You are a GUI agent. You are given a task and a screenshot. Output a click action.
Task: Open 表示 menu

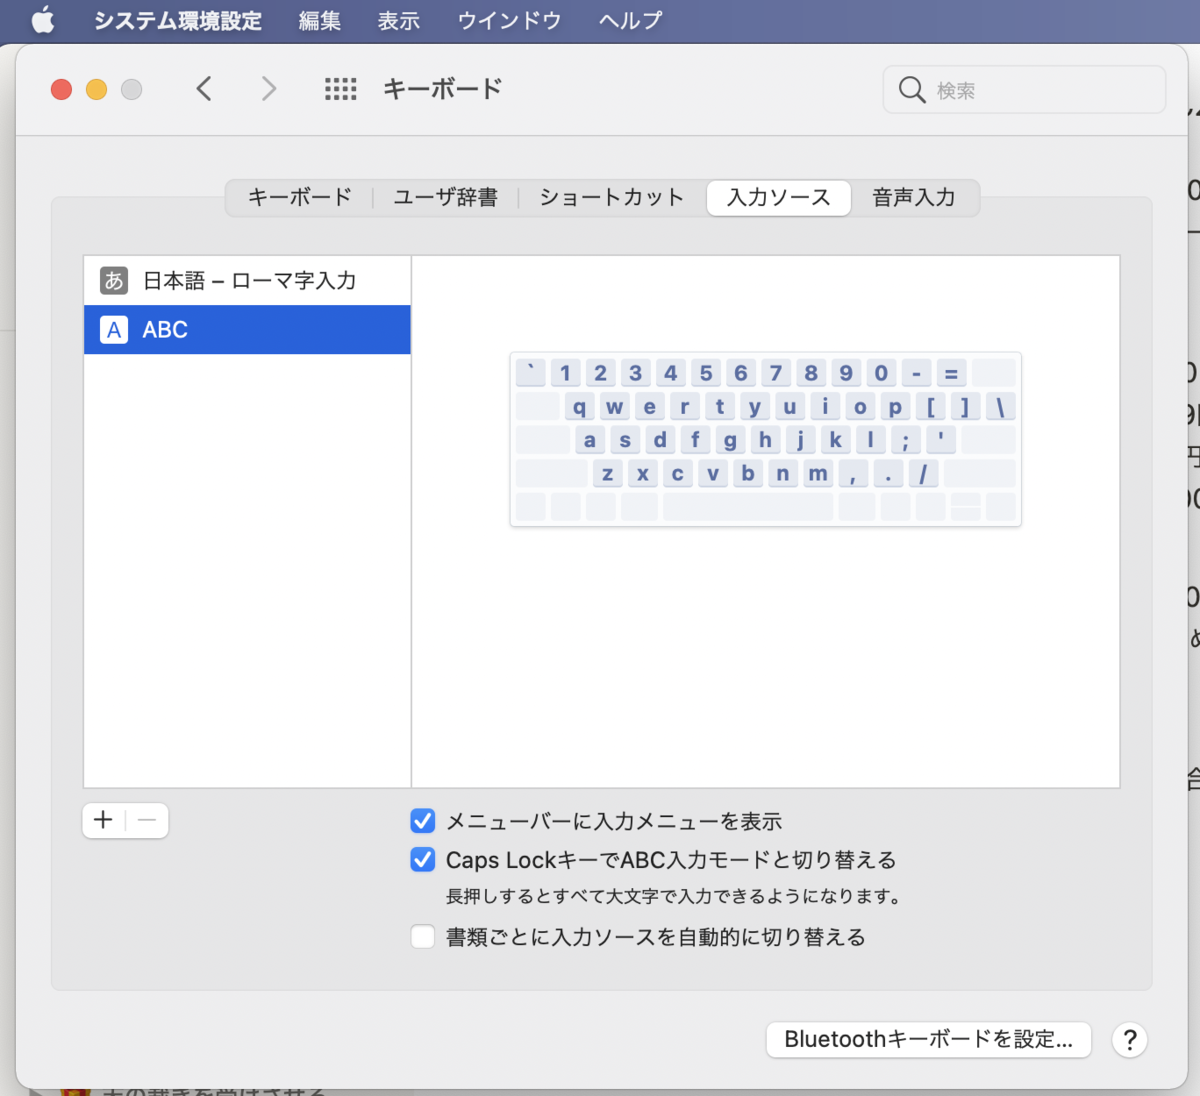[399, 20]
